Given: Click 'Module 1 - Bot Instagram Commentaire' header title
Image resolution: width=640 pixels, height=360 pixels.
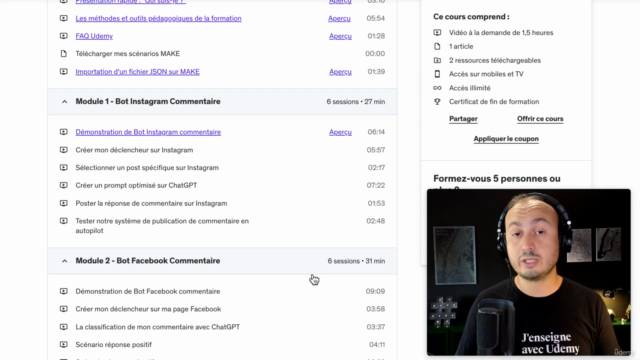Looking at the screenshot, I should click(148, 101).
